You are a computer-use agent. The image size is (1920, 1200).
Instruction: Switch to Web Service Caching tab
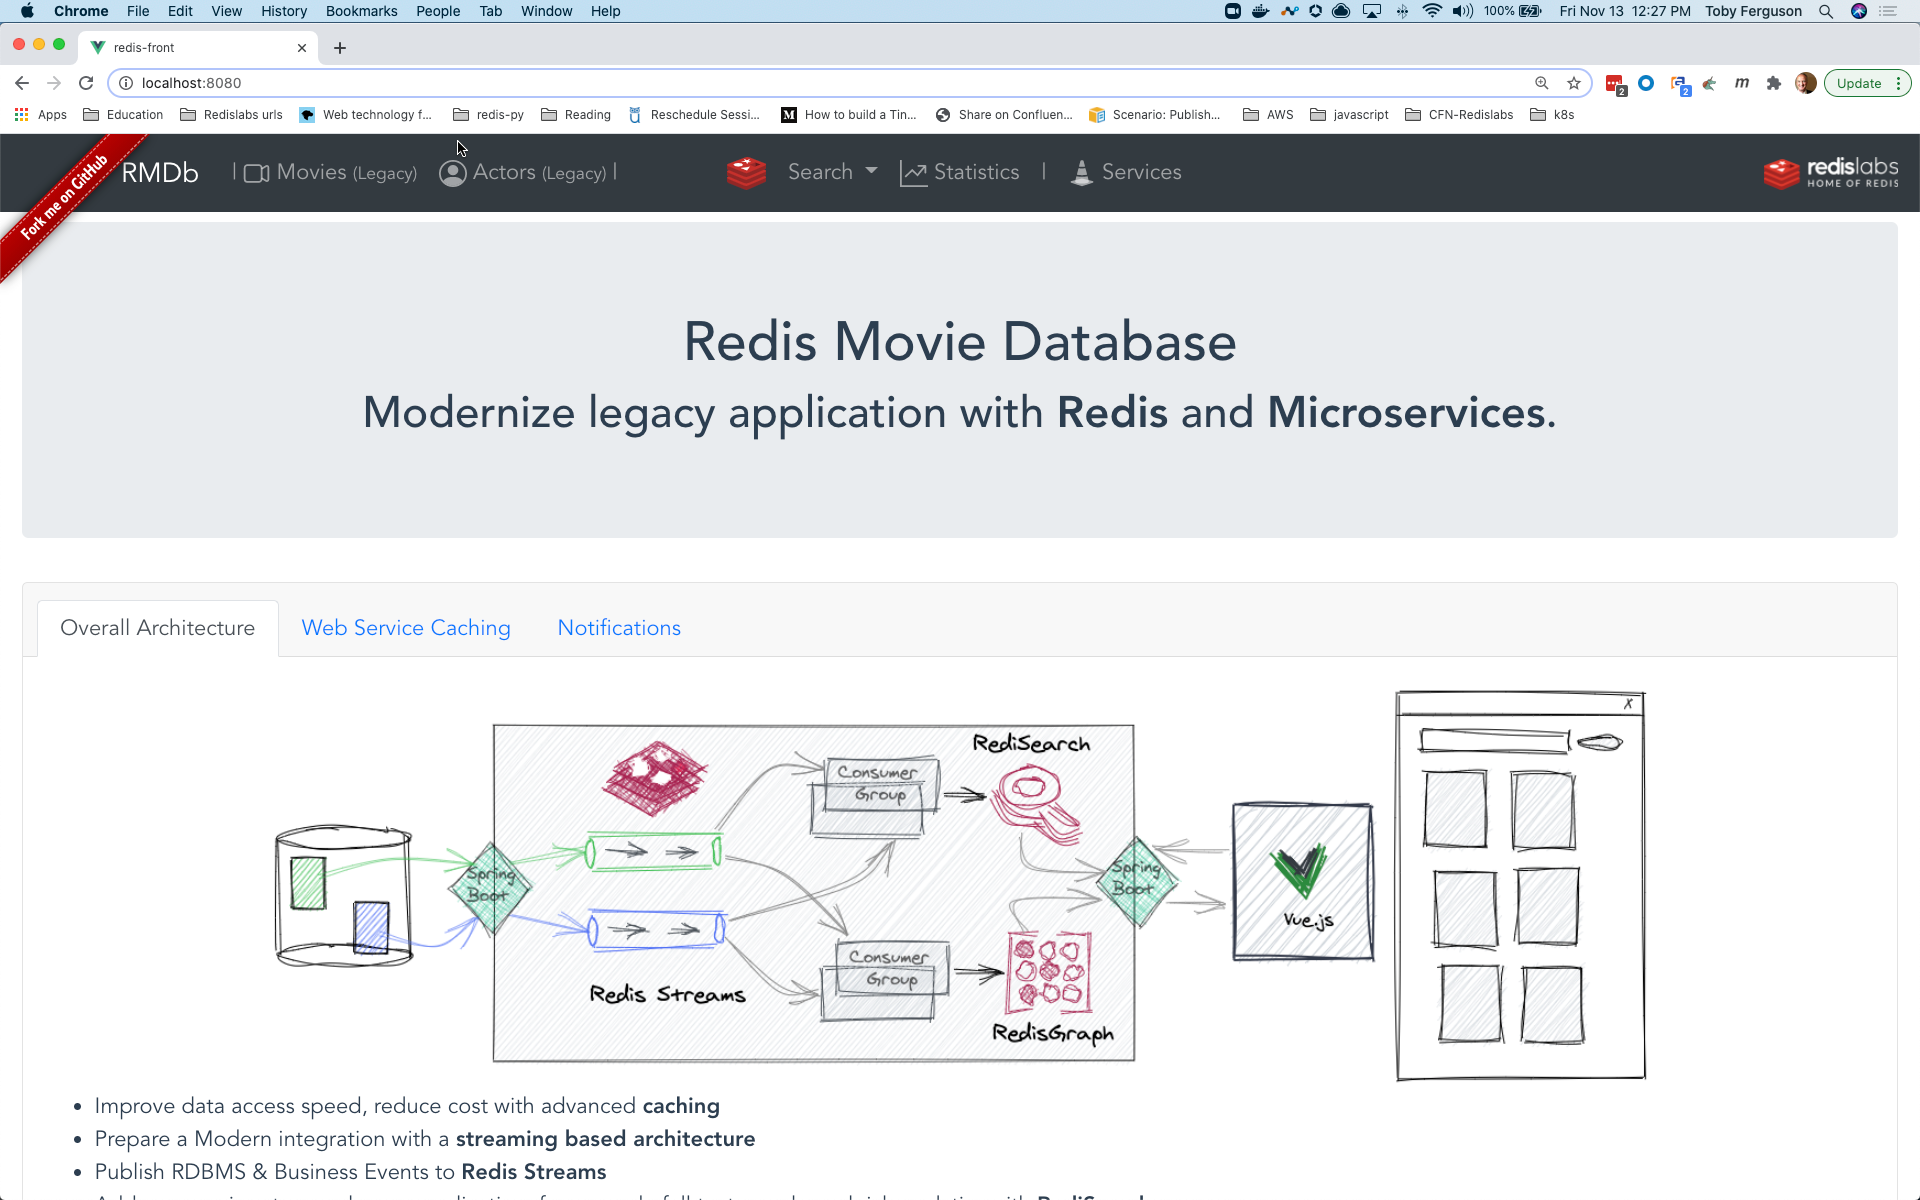(406, 628)
